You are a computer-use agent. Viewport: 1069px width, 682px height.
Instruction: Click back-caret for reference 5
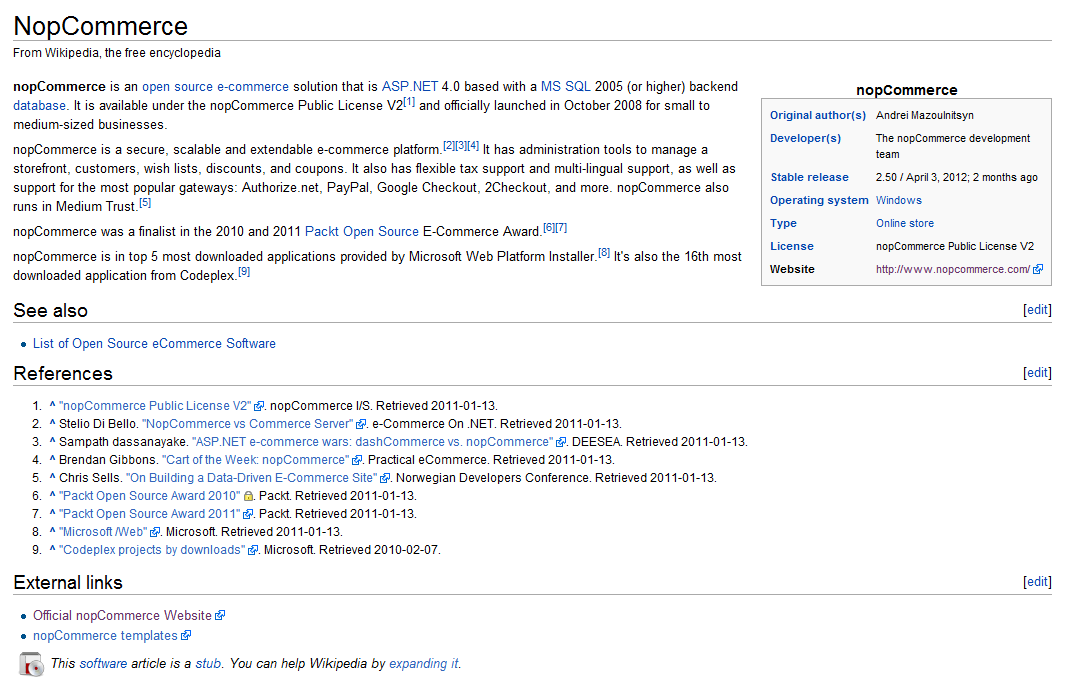[52, 477]
